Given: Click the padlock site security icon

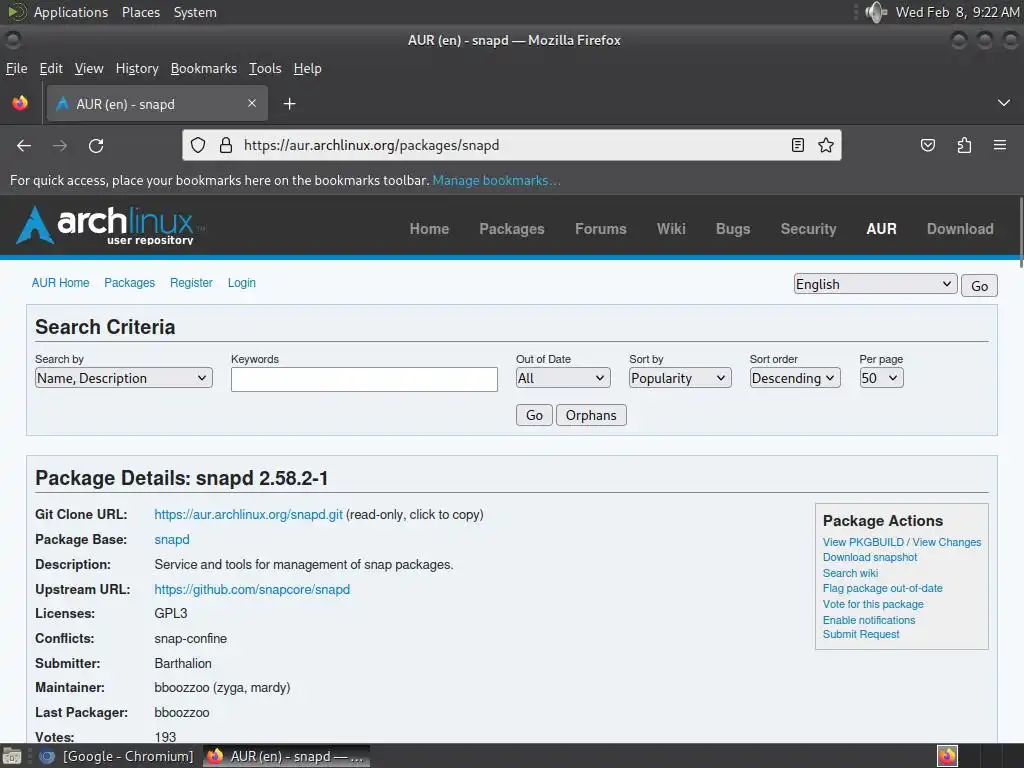Looking at the screenshot, I should click(226, 145).
